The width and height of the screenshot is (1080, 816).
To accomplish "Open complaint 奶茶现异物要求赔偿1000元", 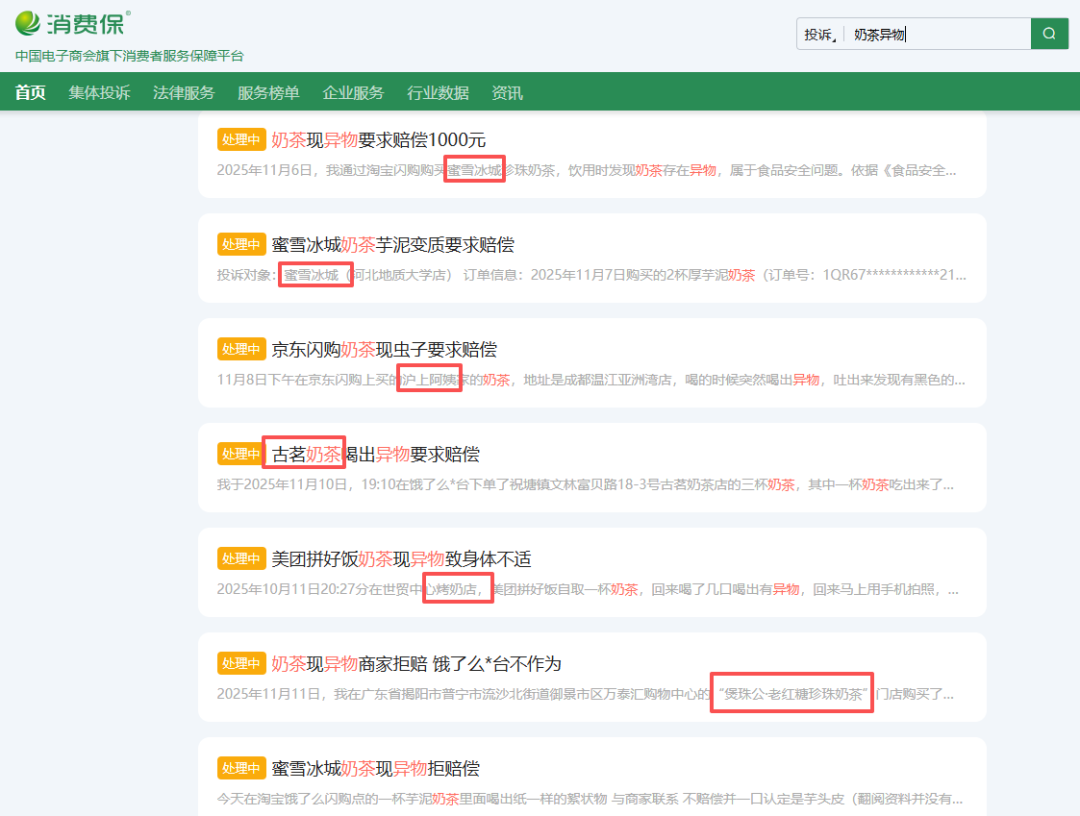I will tap(378, 140).
